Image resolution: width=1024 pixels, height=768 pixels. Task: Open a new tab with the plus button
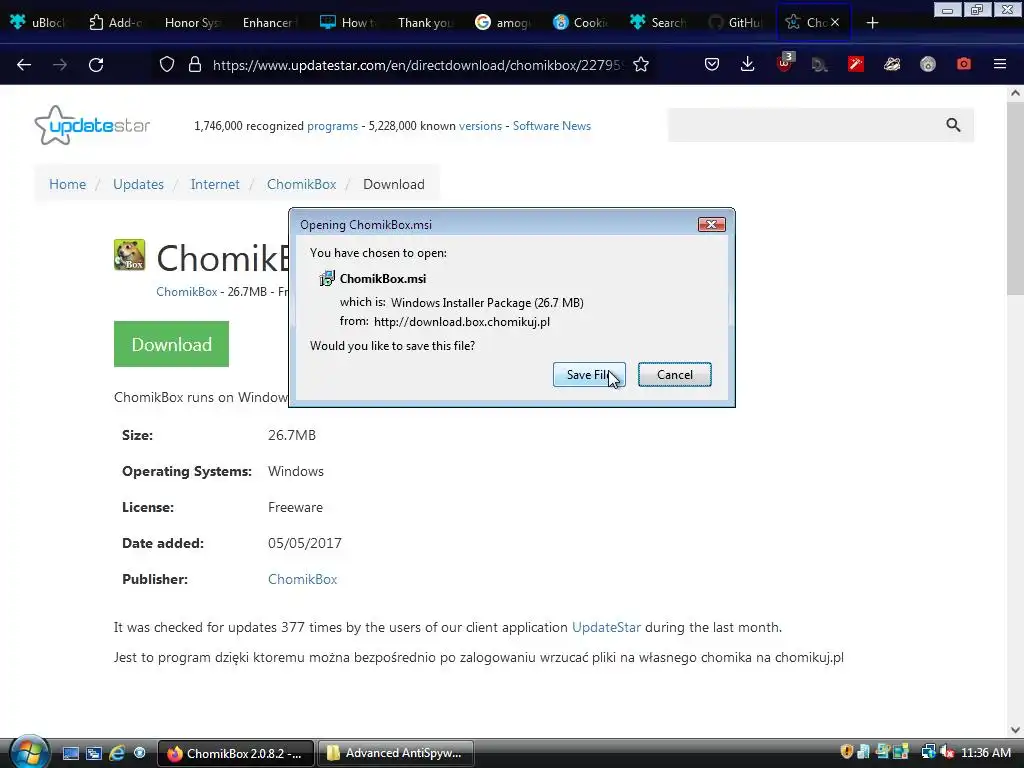(872, 23)
